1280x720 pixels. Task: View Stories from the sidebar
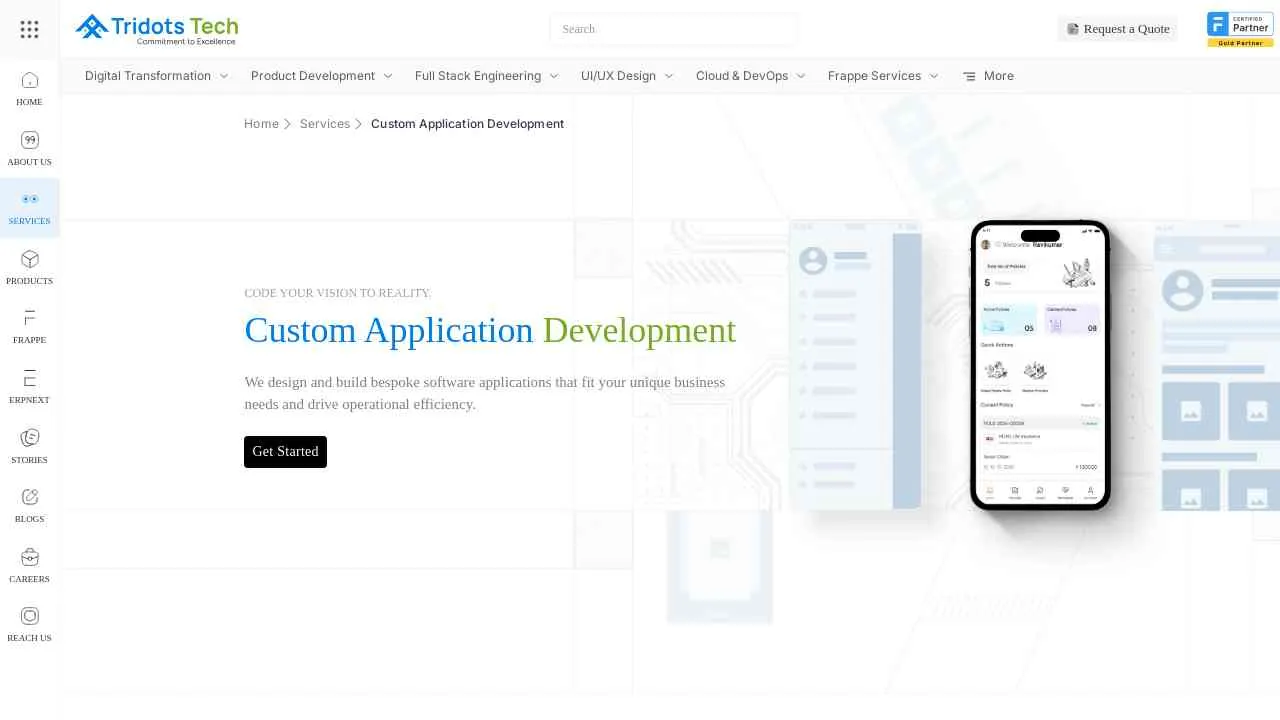point(29,446)
